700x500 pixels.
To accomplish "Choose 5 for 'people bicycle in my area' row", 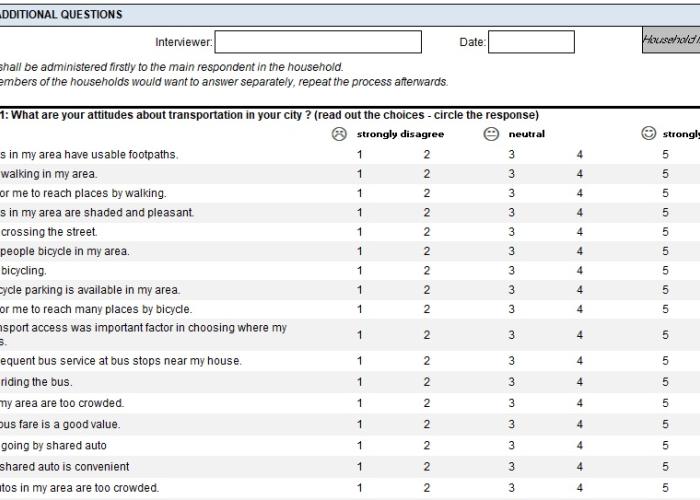I will (x=665, y=251).
